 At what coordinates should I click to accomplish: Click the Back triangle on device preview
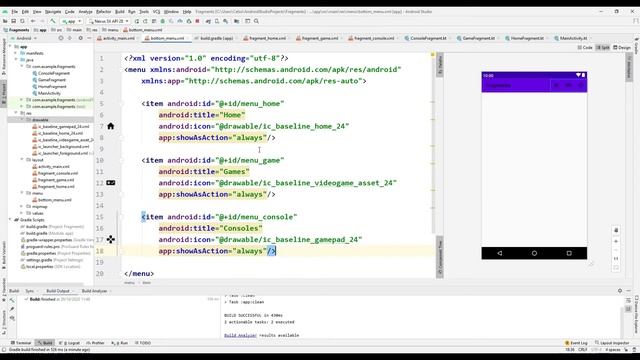[x=500, y=253]
